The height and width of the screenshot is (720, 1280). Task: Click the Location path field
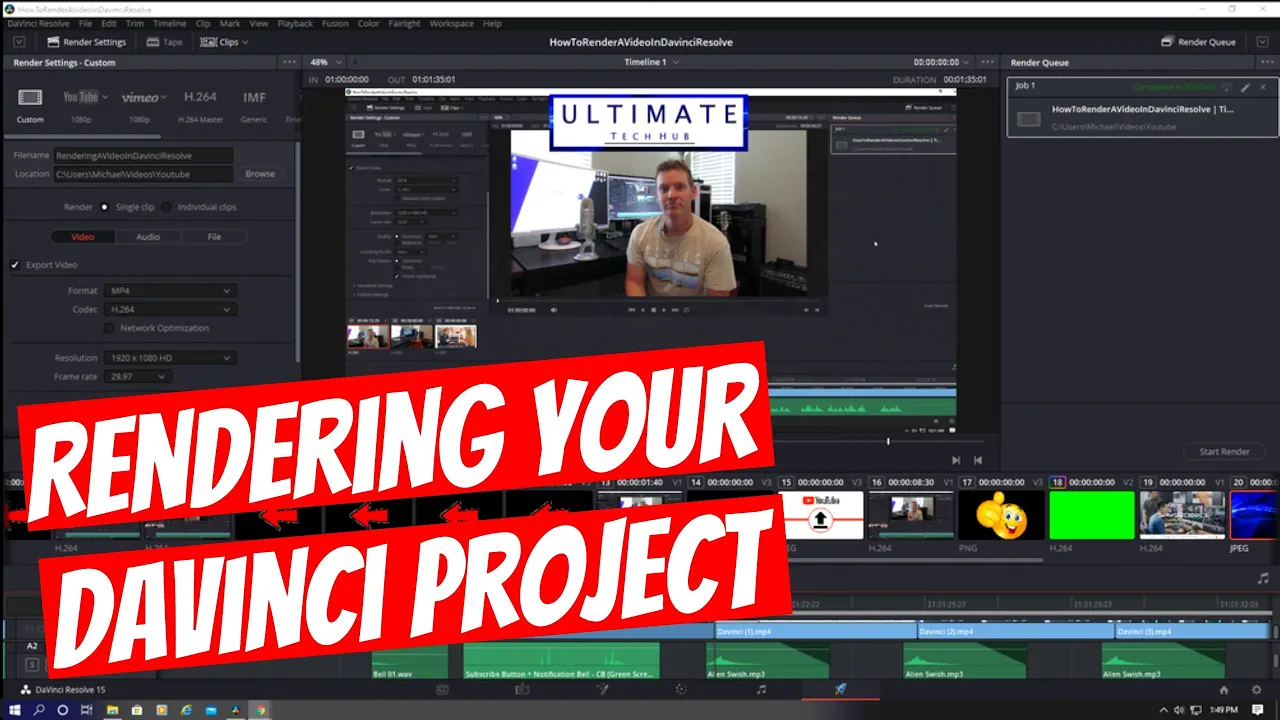[x=143, y=174]
